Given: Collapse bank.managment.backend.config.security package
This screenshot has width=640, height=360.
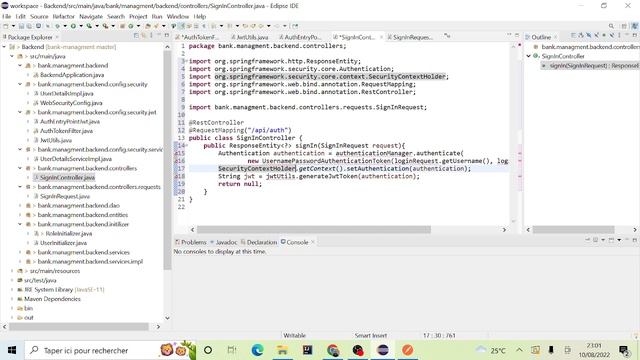Looking at the screenshot, I should click(x=20, y=84).
